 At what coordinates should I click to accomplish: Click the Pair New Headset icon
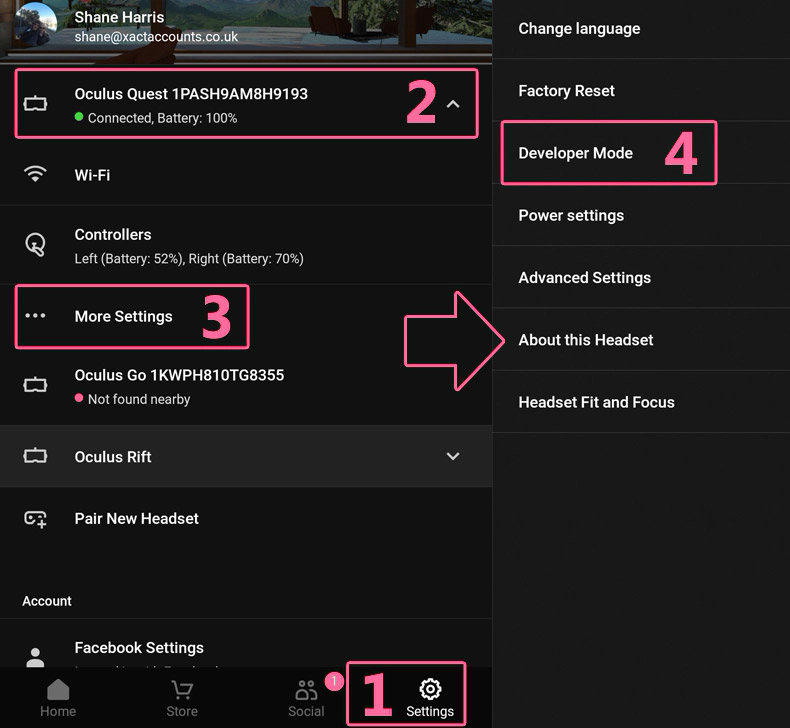pyautogui.click(x=35, y=519)
